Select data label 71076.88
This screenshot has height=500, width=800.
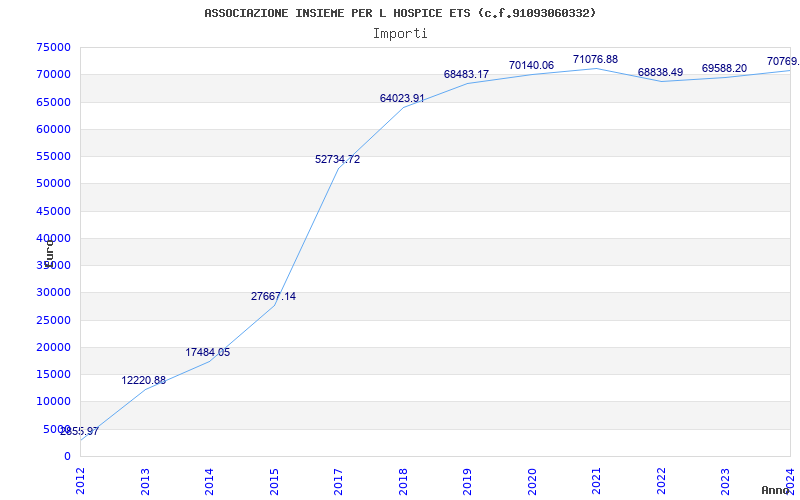[x=595, y=59]
